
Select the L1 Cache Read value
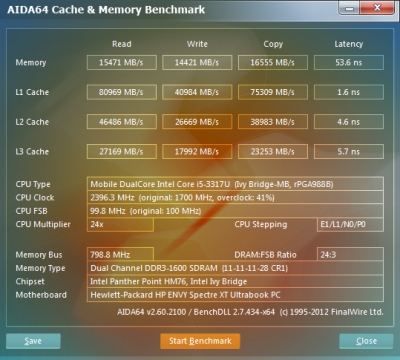click(122, 92)
